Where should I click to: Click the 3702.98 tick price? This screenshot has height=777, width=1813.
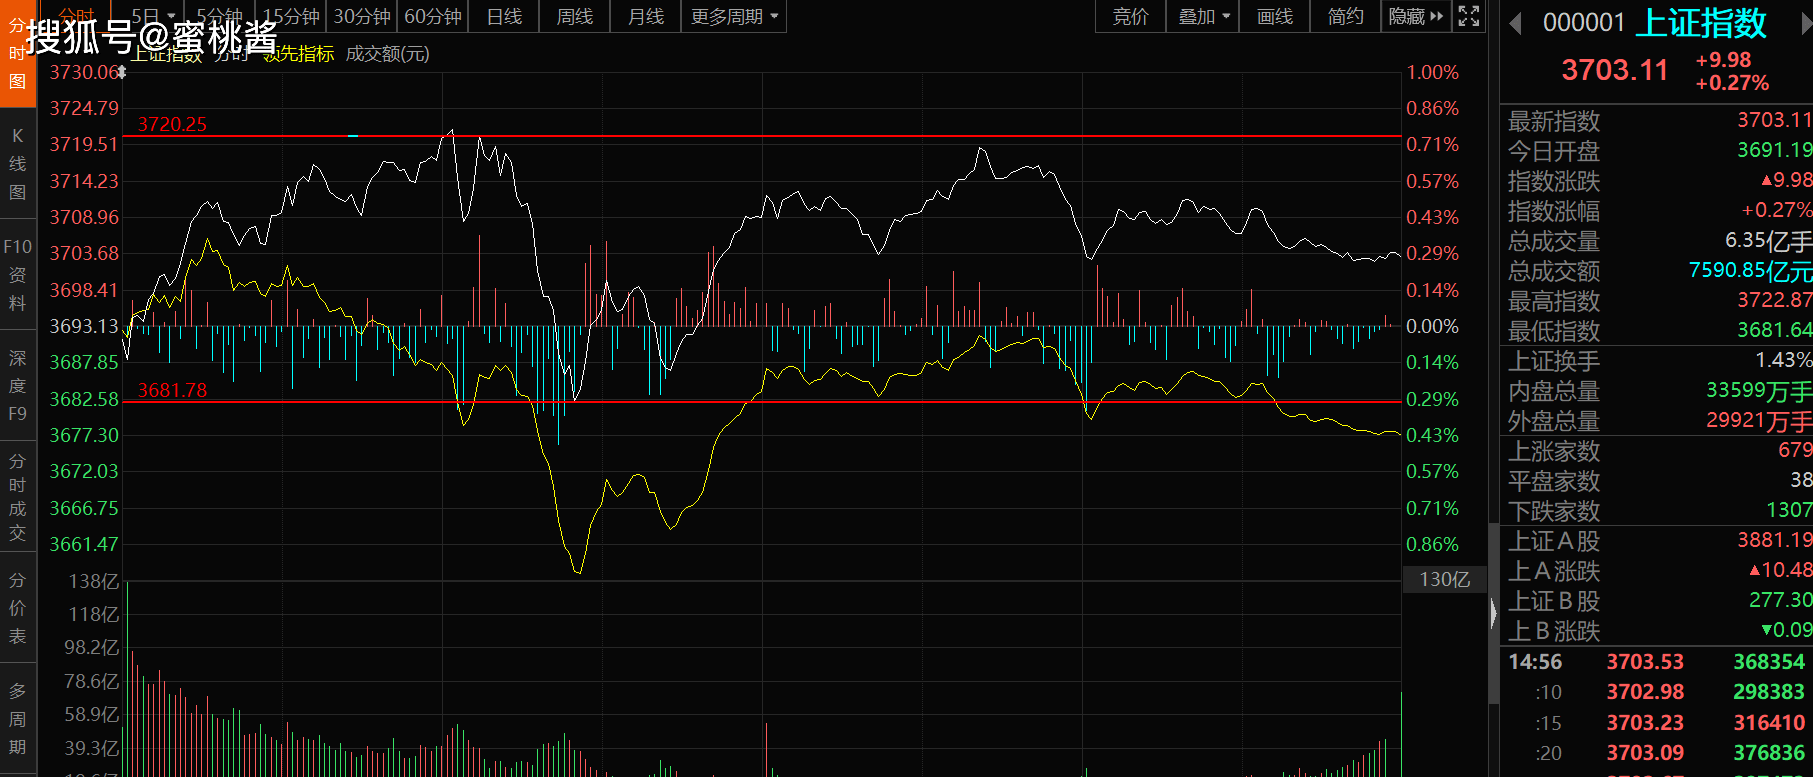[1645, 692]
